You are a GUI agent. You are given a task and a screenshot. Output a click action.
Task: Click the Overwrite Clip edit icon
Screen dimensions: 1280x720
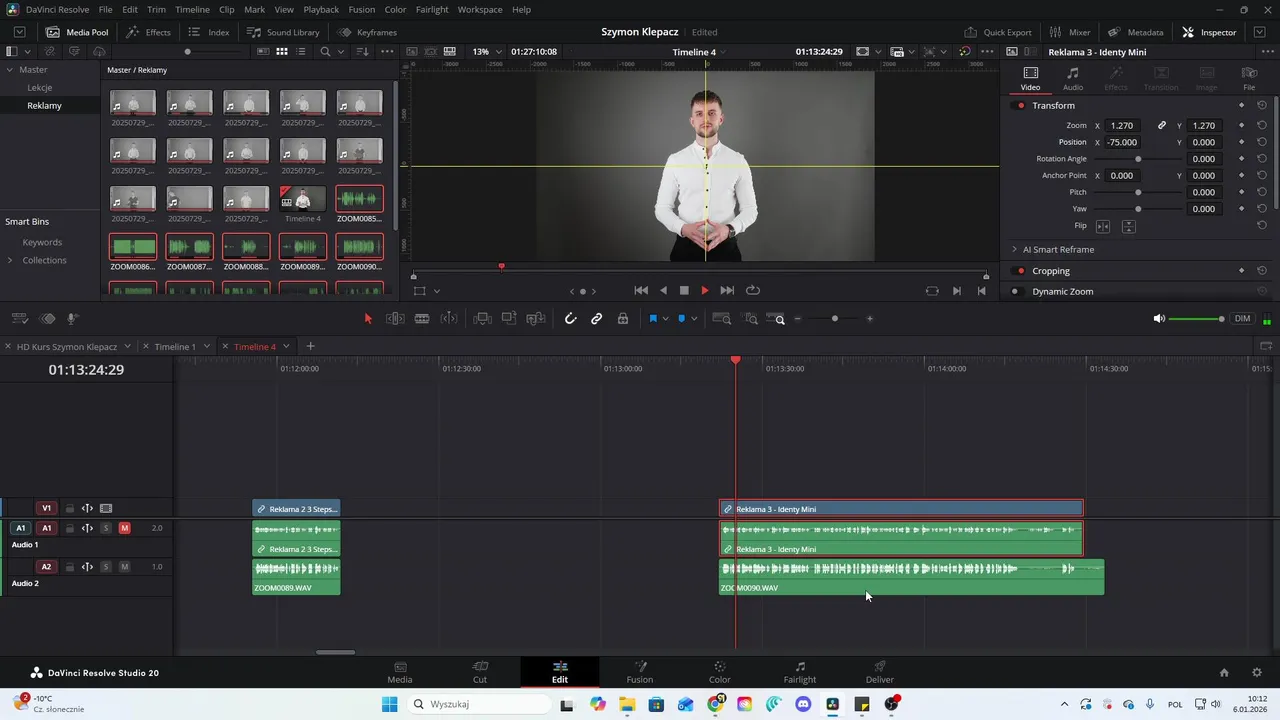coord(509,319)
